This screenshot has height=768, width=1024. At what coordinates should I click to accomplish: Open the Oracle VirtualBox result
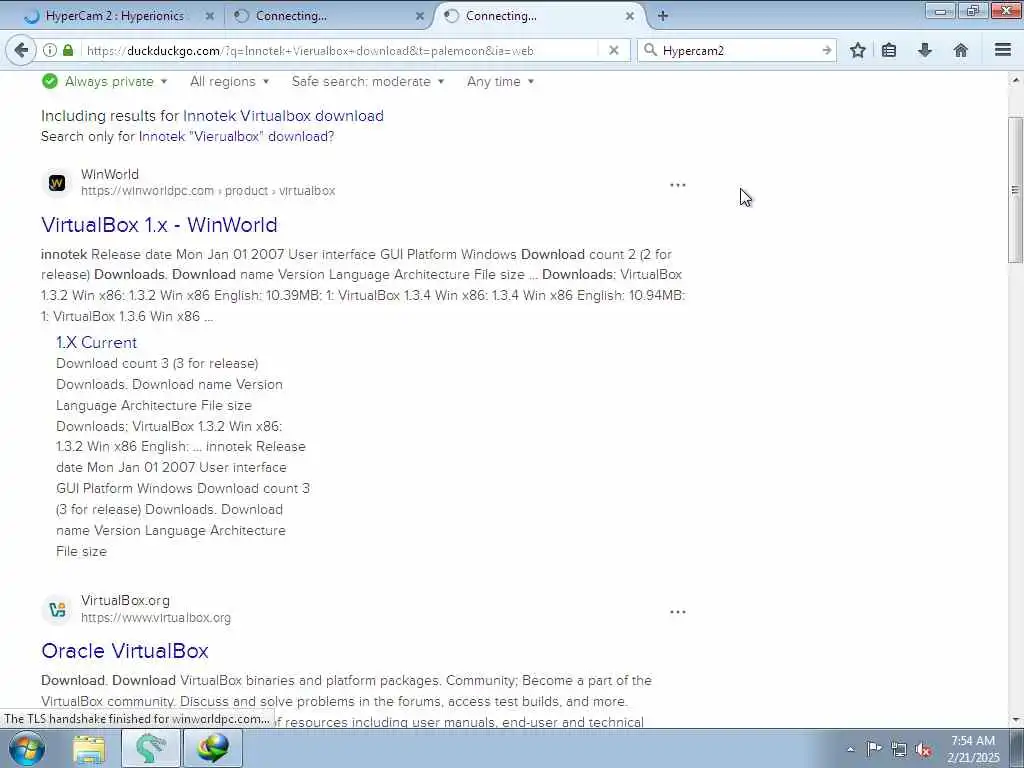[125, 650]
